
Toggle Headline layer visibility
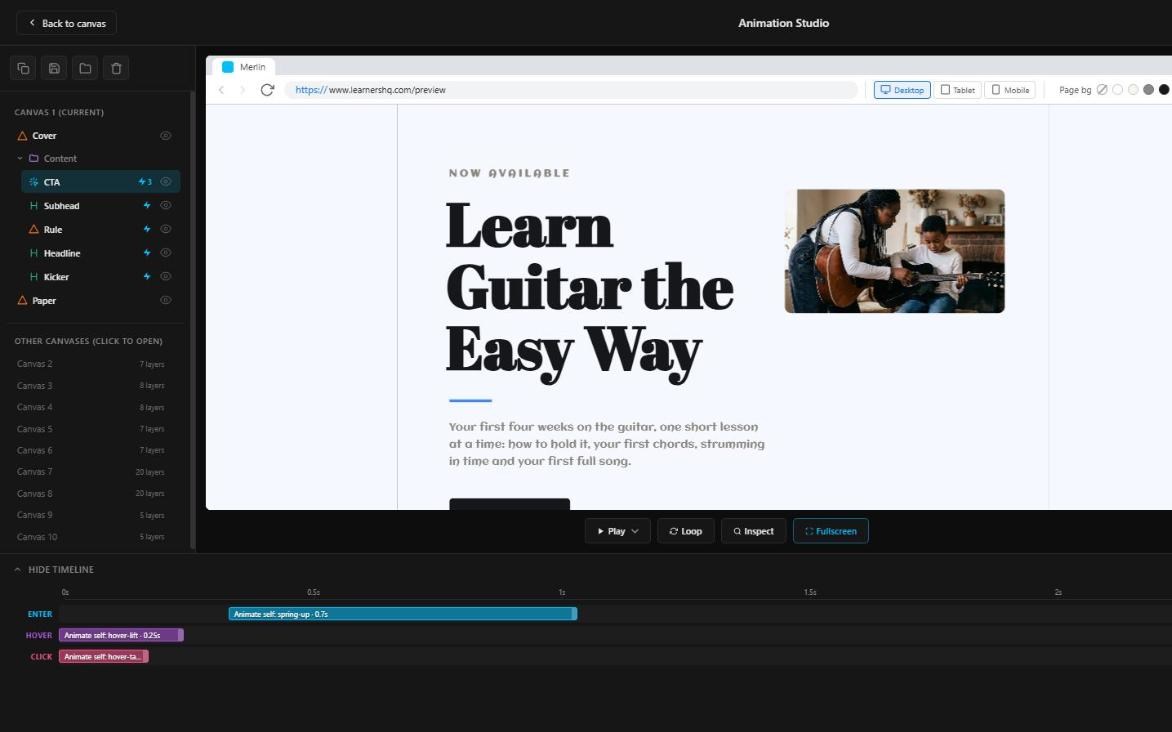[x=166, y=253]
